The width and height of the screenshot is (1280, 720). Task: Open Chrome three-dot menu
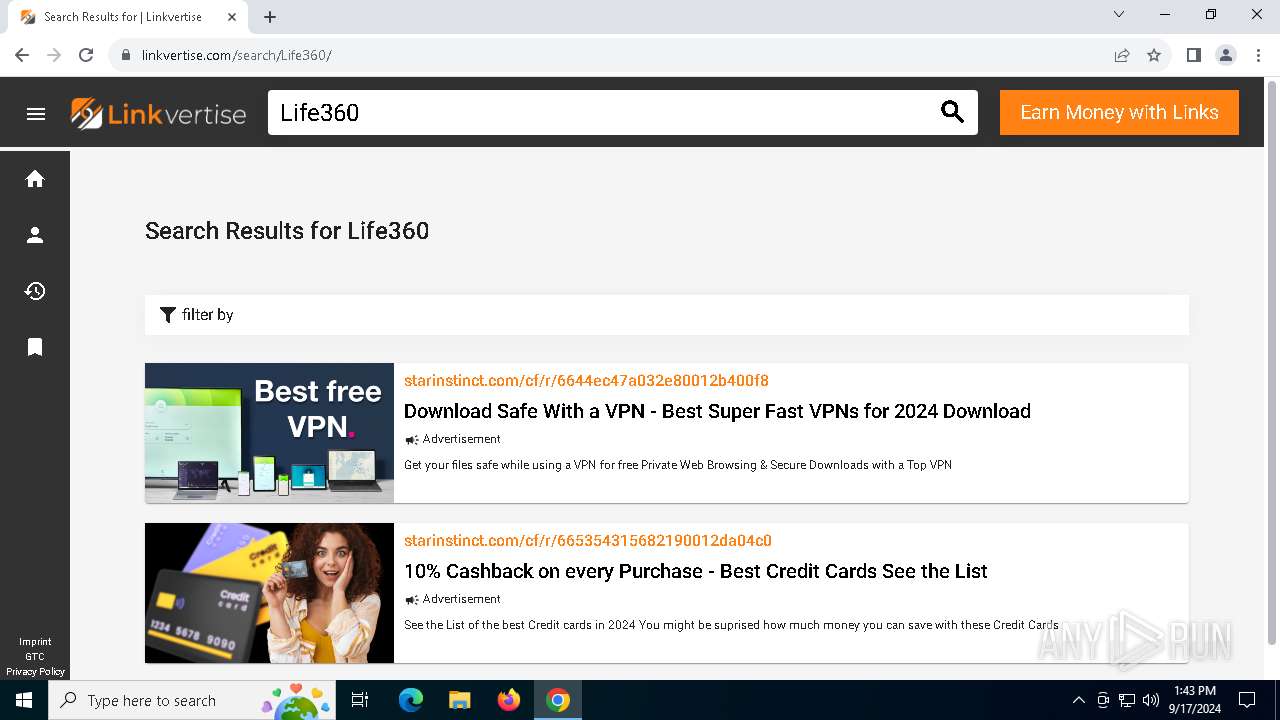(x=1258, y=55)
